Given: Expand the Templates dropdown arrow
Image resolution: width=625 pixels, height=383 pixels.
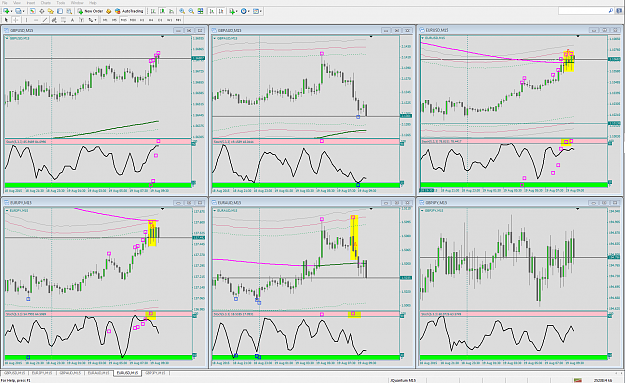Looking at the screenshot, I should tap(261, 11).
